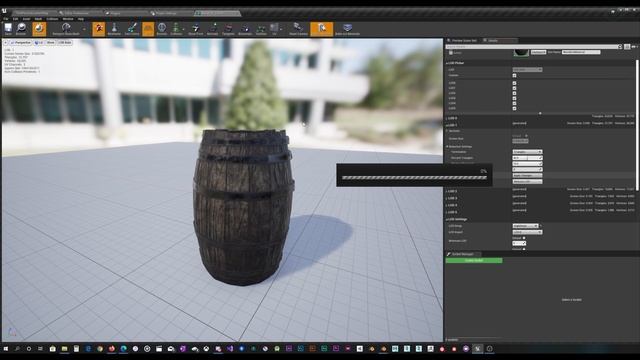
Task: Click the LOD Auto viewport button
Action: pyautogui.click(x=65, y=42)
